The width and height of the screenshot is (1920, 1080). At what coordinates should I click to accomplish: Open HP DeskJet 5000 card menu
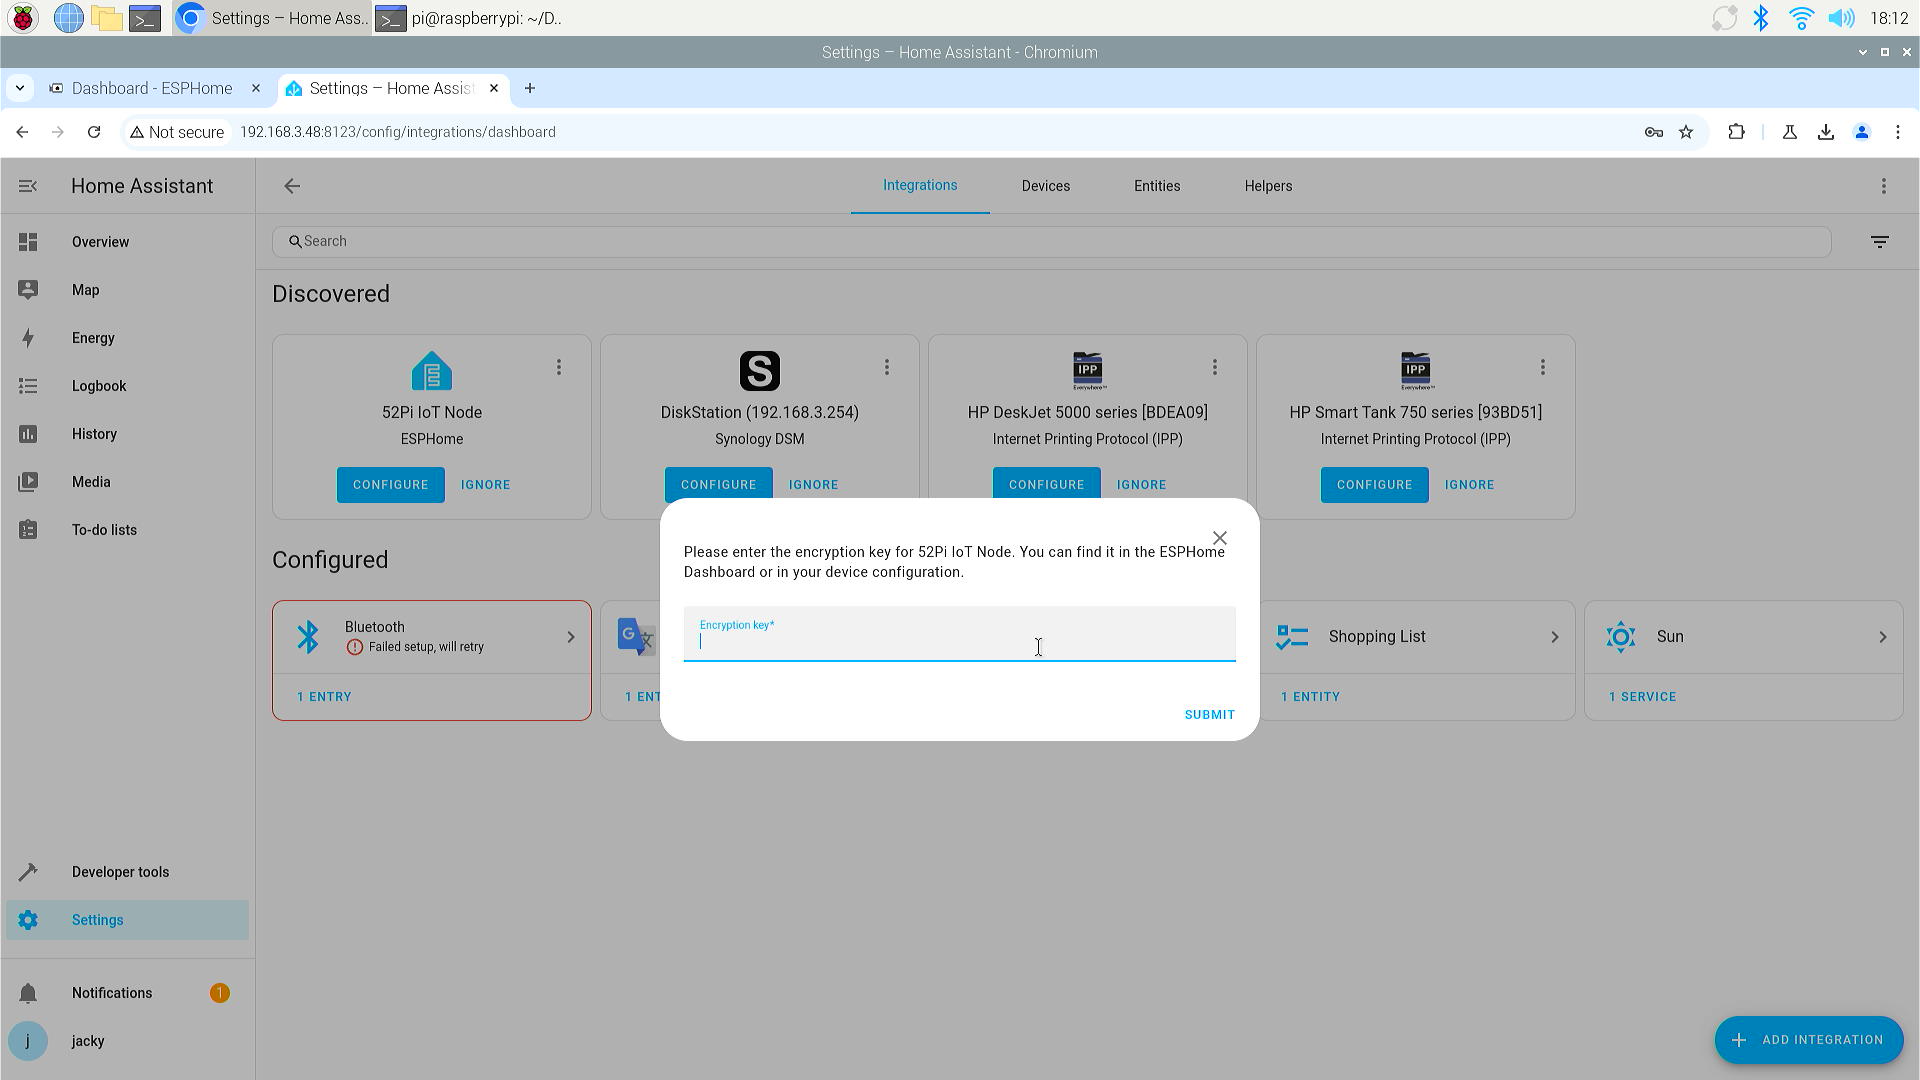(x=1215, y=368)
